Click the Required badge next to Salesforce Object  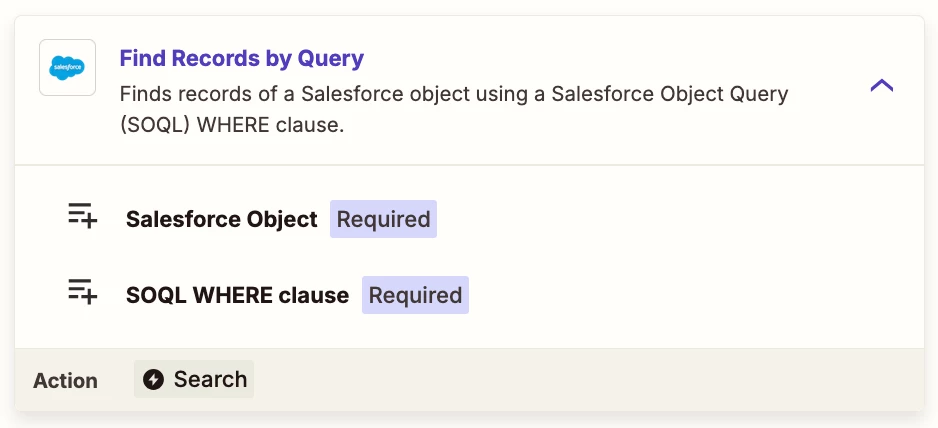coord(383,219)
